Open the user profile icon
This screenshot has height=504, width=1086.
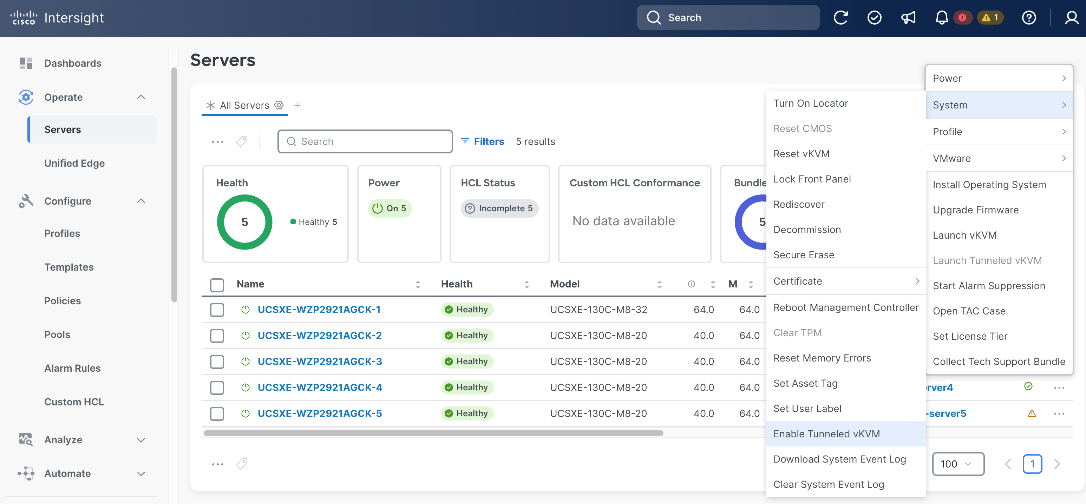[x=1071, y=18]
